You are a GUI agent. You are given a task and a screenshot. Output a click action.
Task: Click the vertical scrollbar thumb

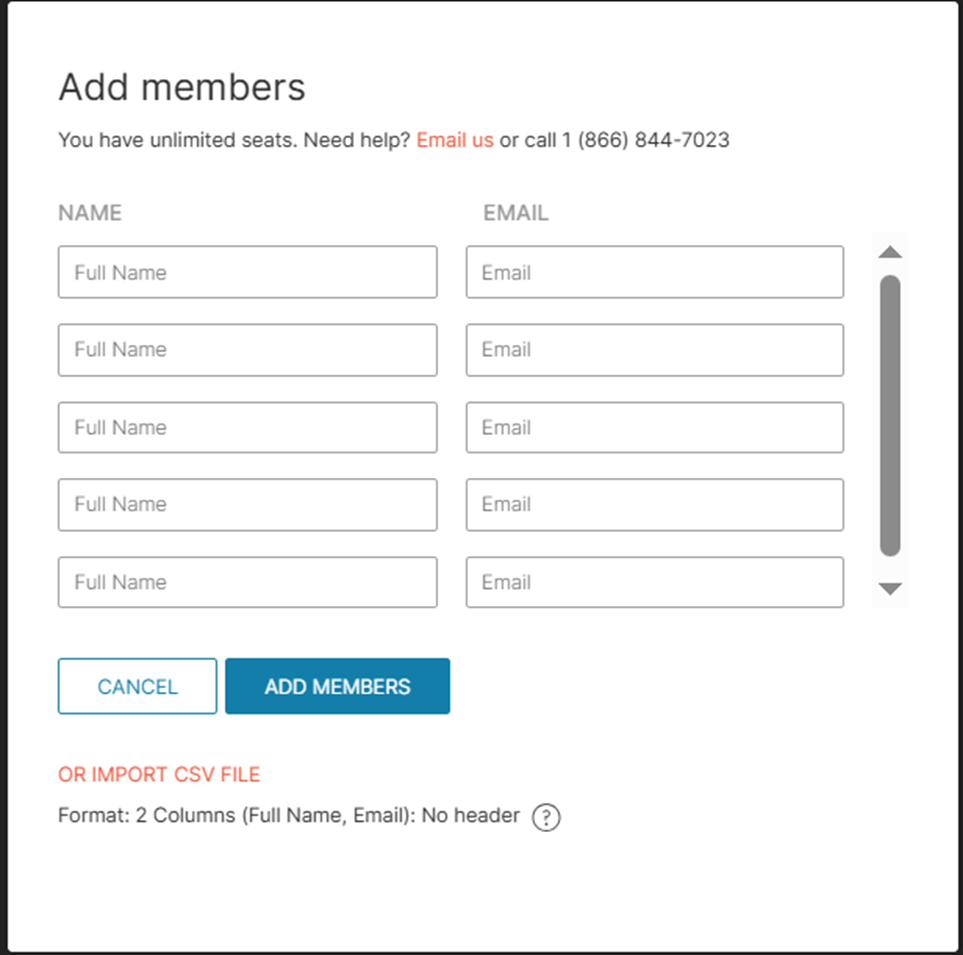coord(890,415)
